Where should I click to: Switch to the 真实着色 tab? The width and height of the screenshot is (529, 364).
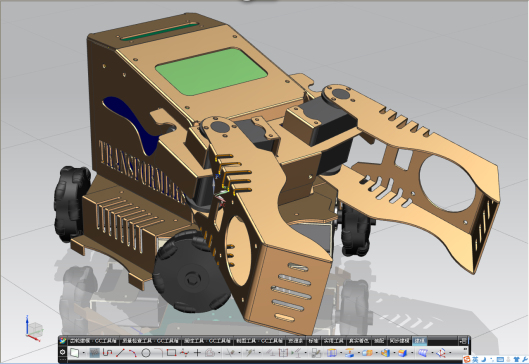359,341
